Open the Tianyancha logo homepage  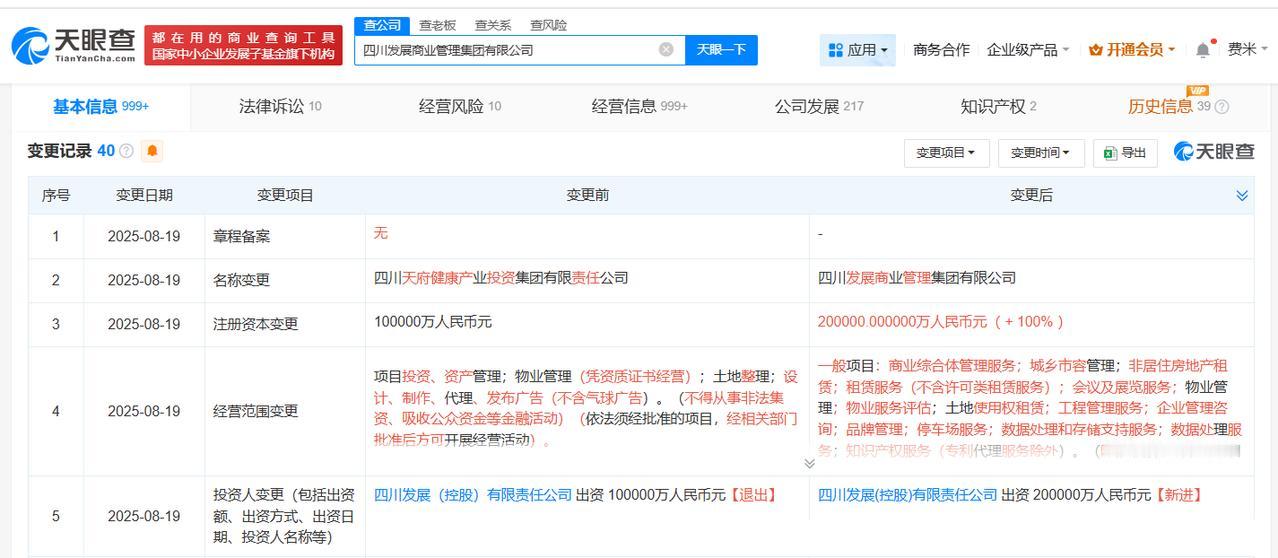pos(74,45)
